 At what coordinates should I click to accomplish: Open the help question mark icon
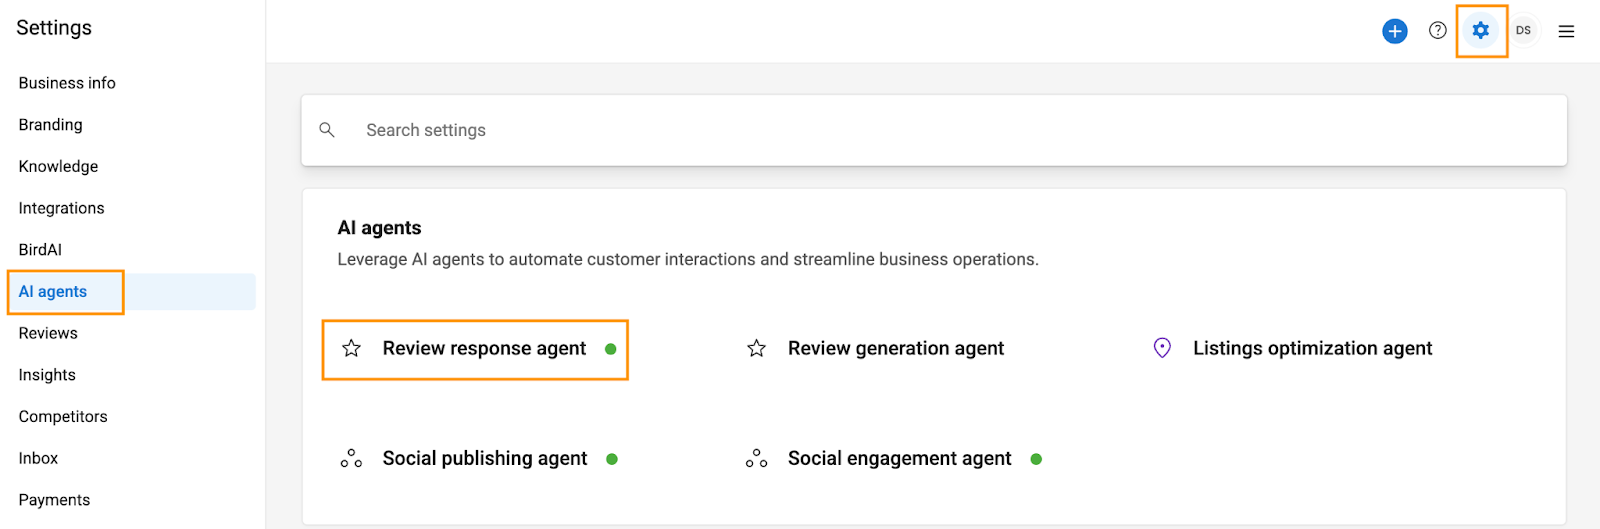[1437, 30]
